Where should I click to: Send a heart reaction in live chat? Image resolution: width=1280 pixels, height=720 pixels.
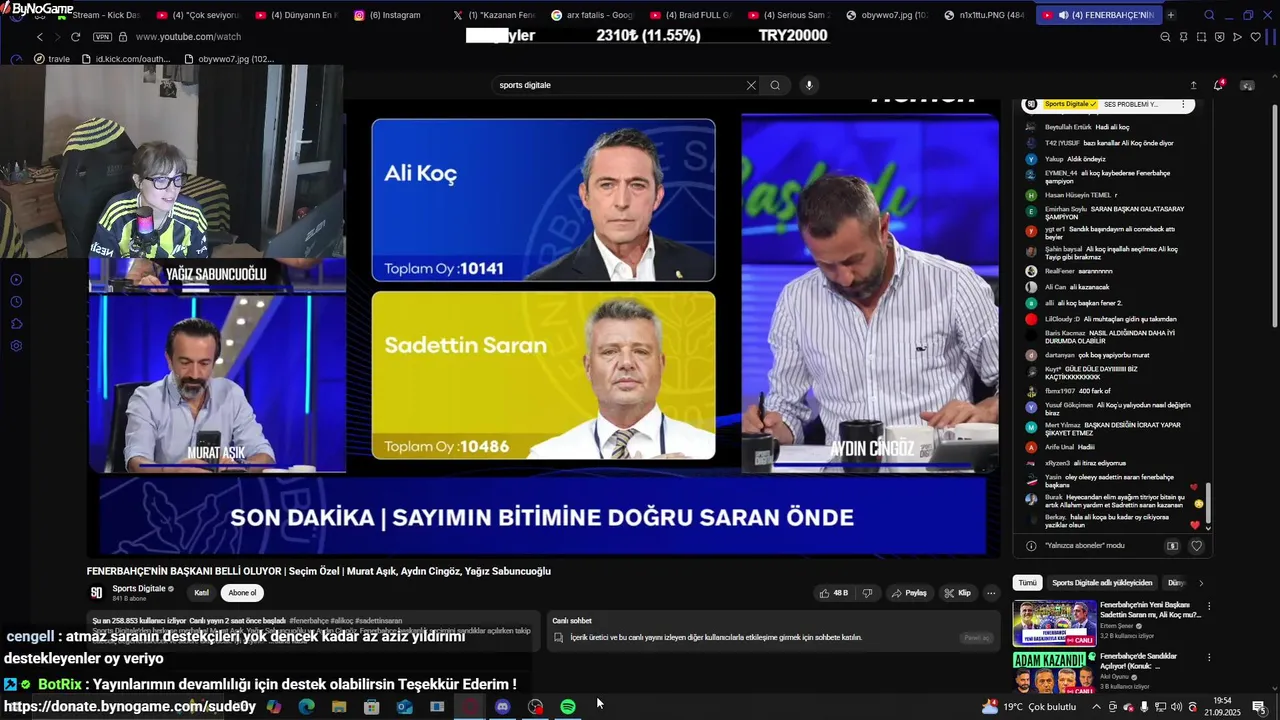(x=1196, y=546)
